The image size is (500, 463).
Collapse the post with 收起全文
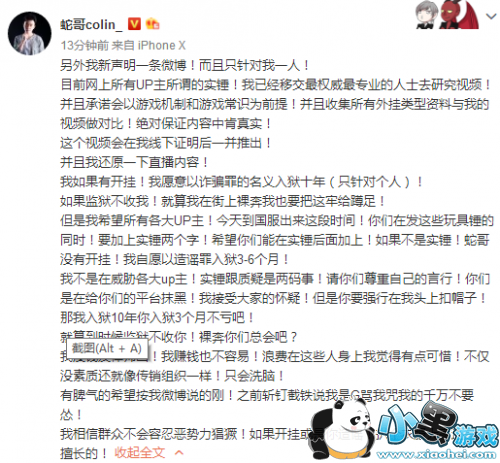point(140,453)
